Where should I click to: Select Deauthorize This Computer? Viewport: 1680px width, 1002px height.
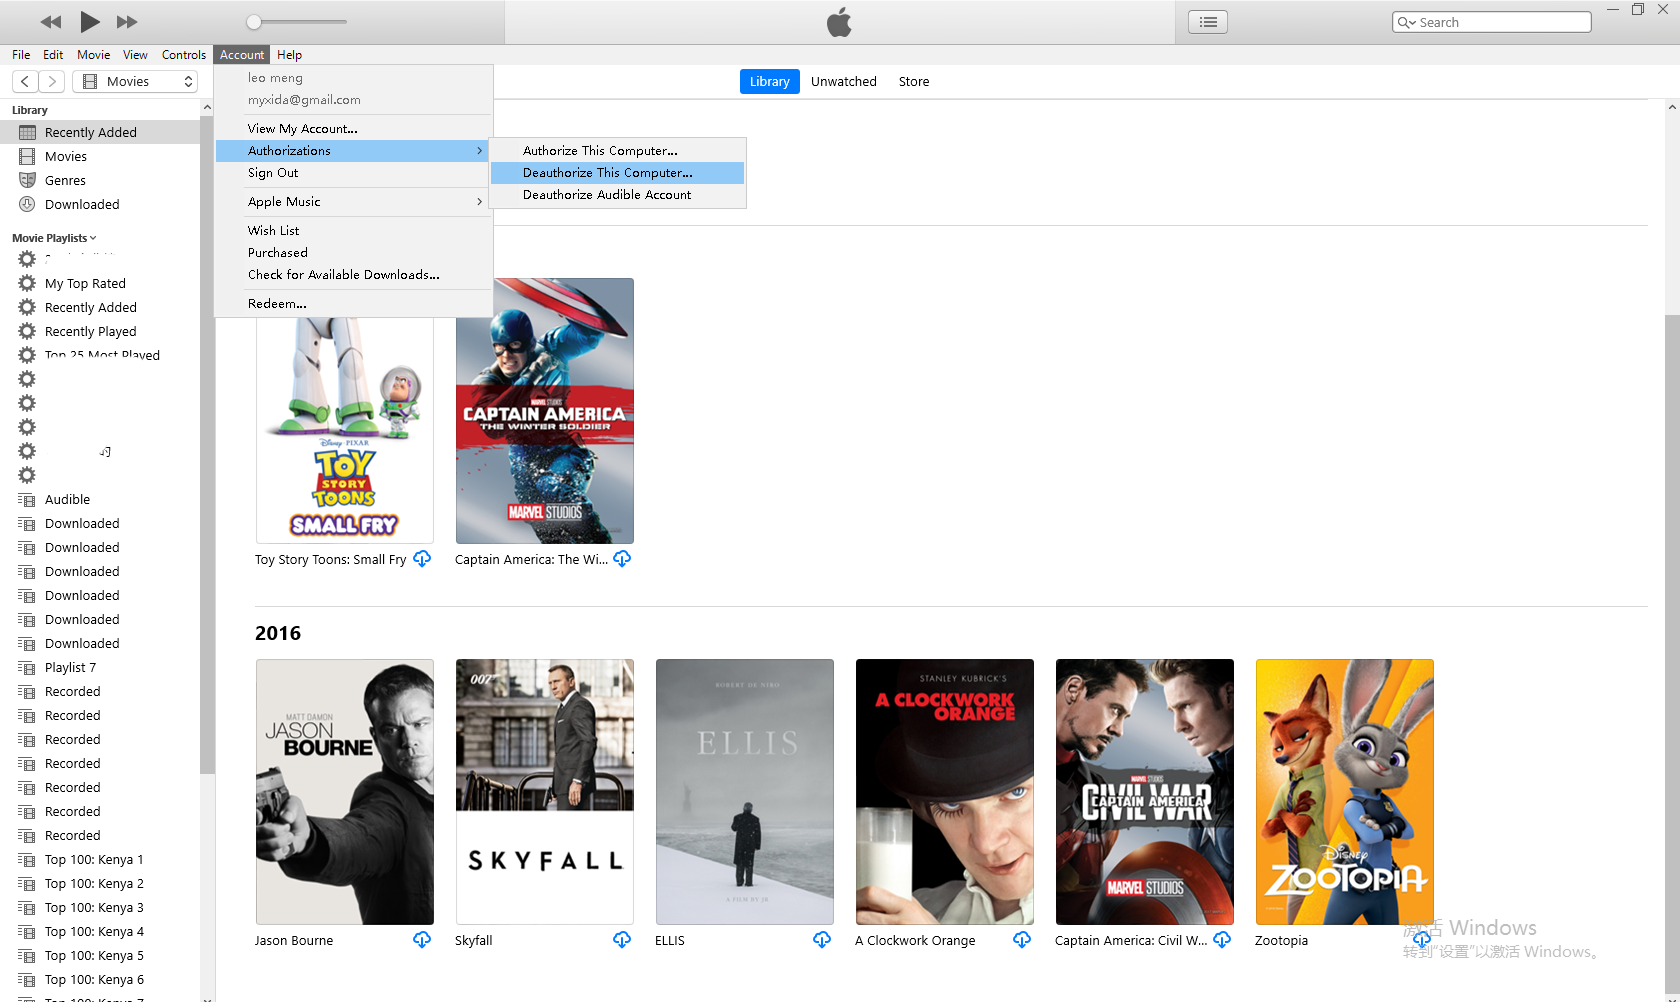point(607,172)
